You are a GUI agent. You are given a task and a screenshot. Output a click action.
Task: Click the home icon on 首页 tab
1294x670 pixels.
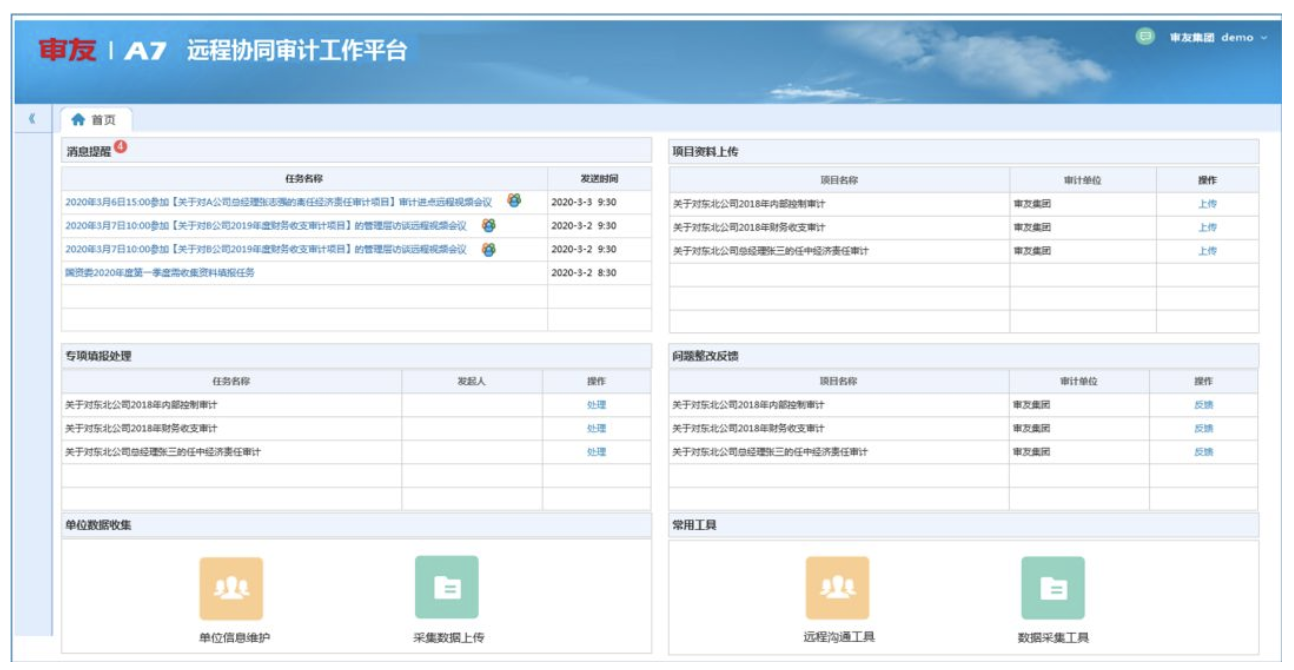coord(78,120)
